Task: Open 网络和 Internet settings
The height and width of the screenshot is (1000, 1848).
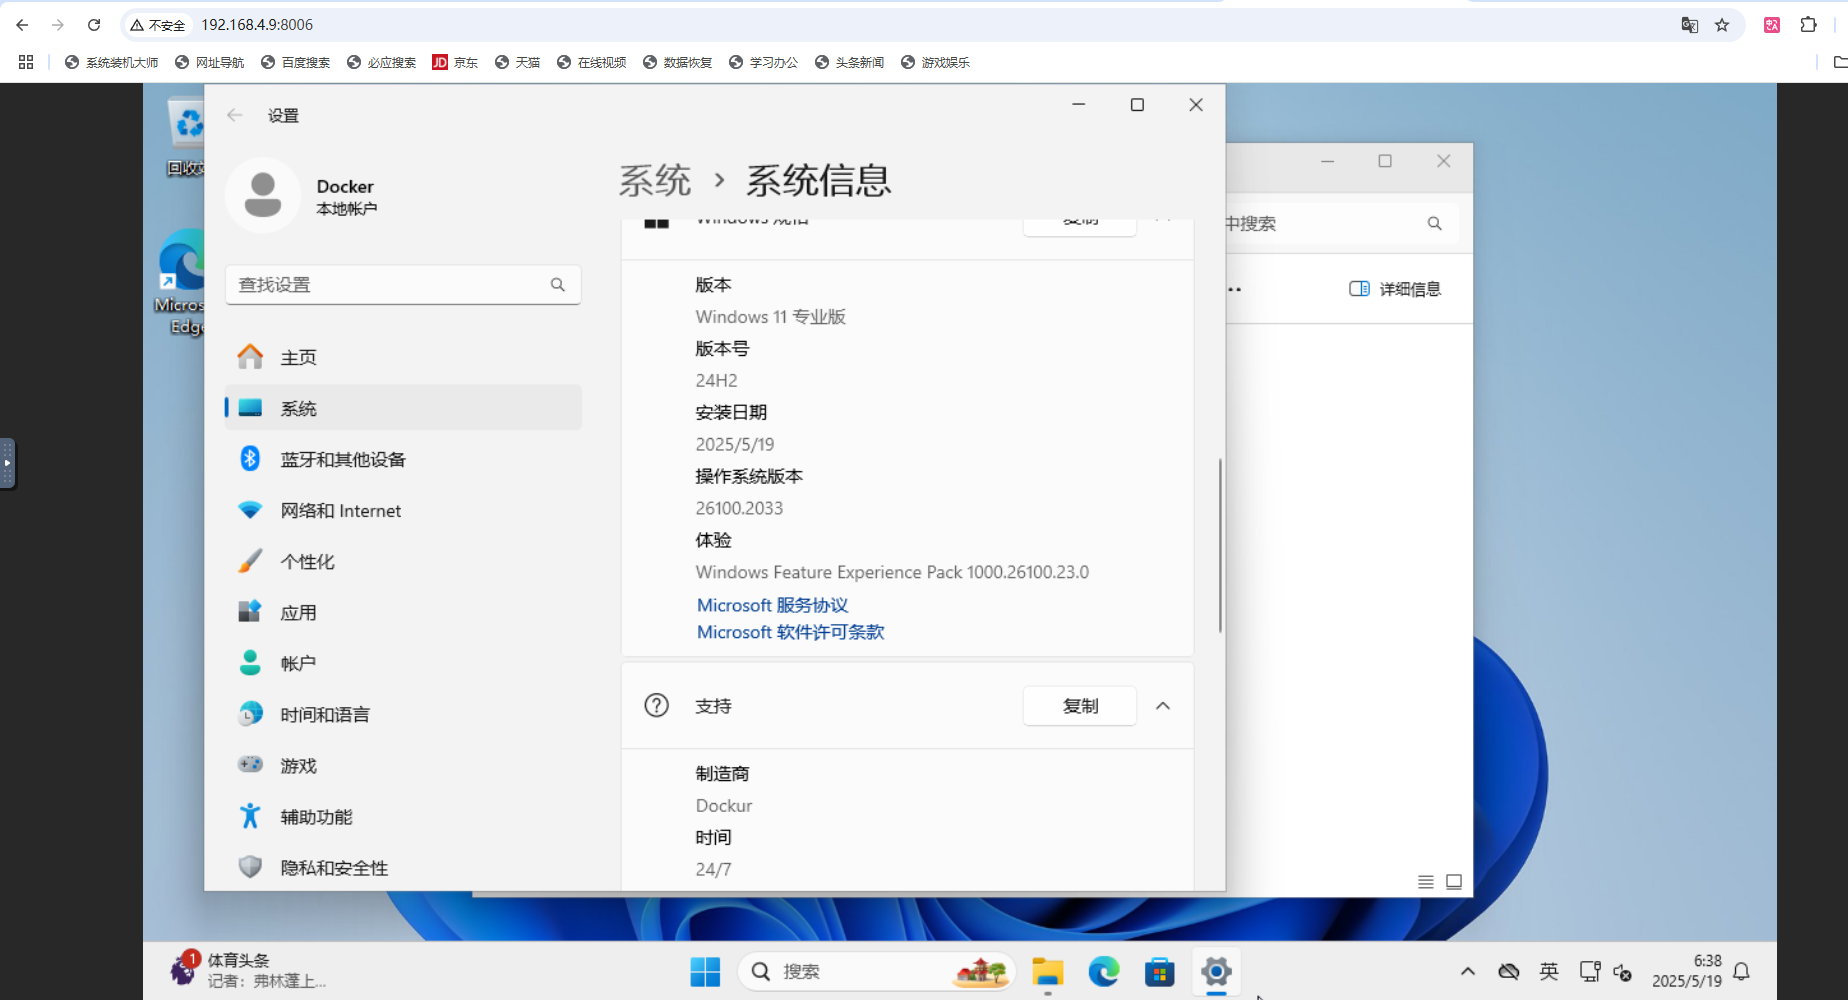Action: (403, 510)
